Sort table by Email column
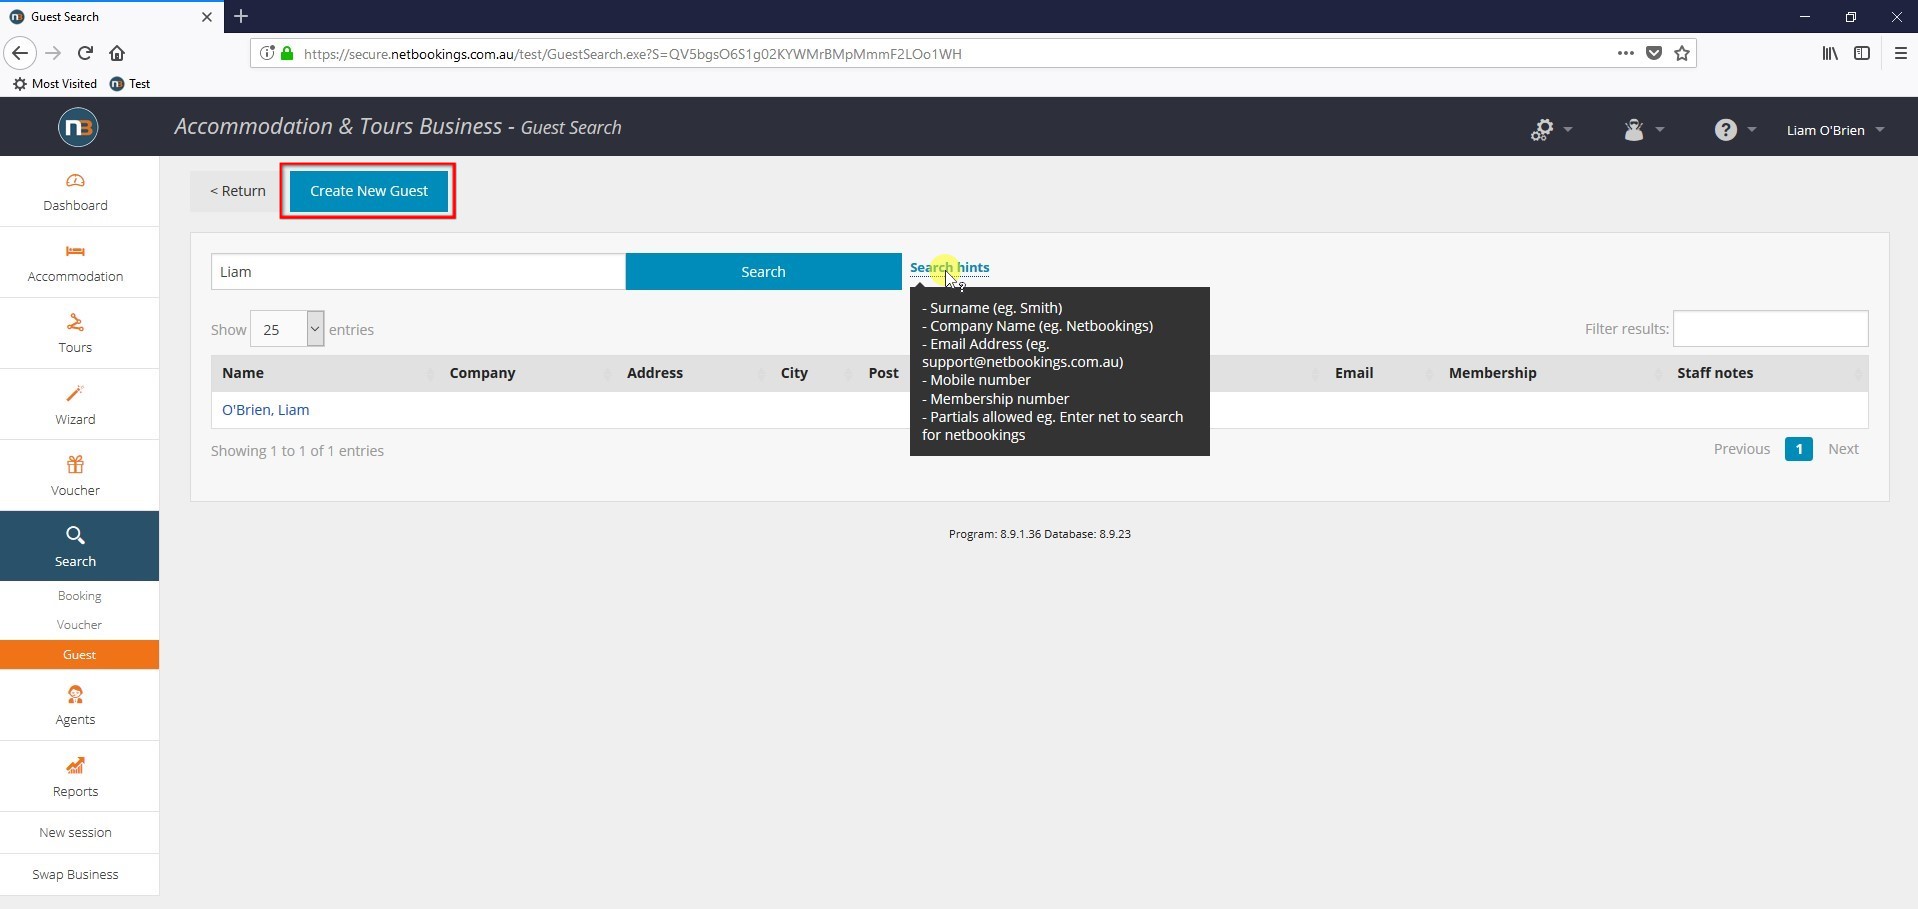Viewport: 1918px width, 909px height. pos(1381,373)
